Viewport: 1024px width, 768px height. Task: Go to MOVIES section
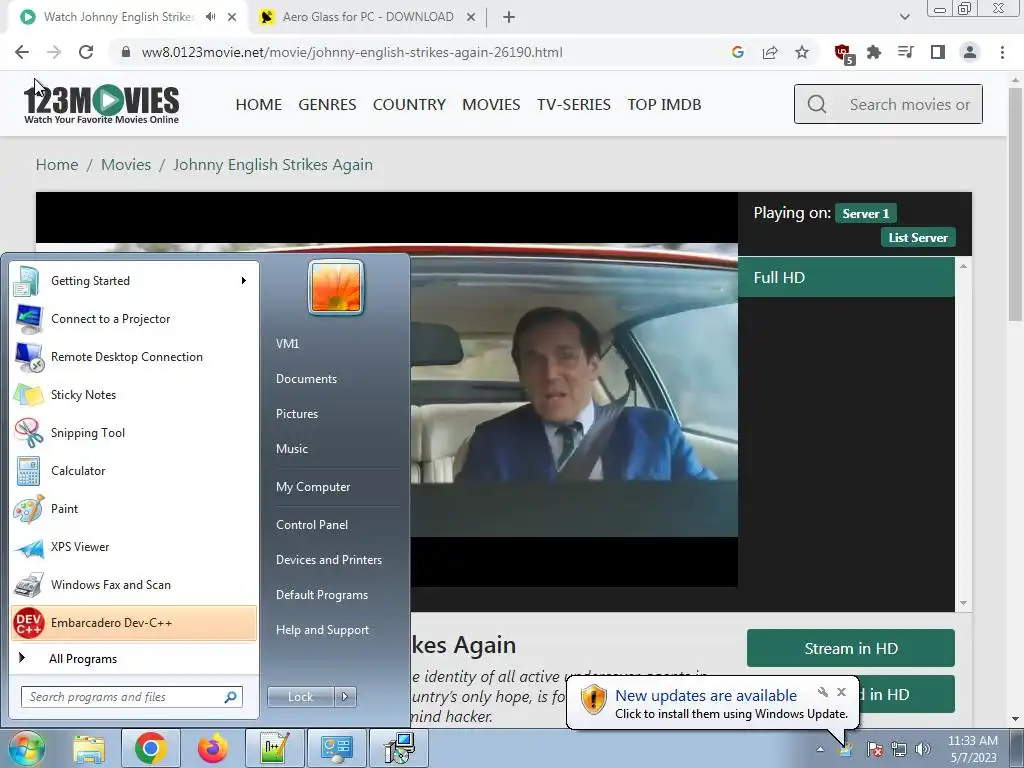491,104
